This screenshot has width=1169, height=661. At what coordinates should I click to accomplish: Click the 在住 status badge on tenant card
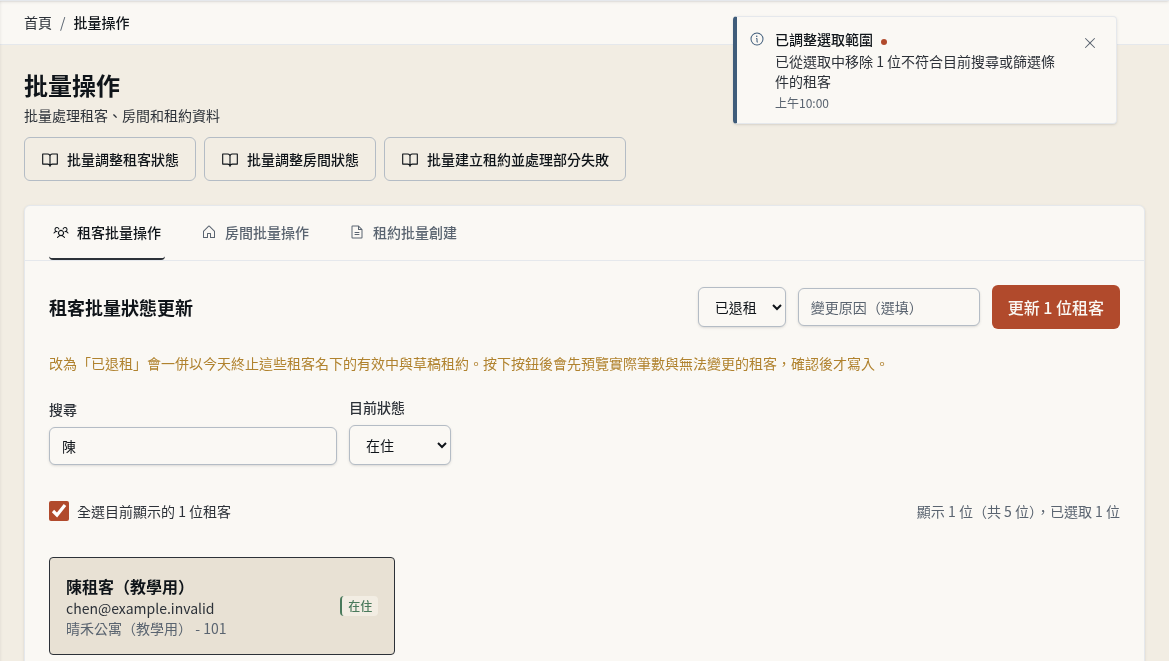tap(359, 606)
